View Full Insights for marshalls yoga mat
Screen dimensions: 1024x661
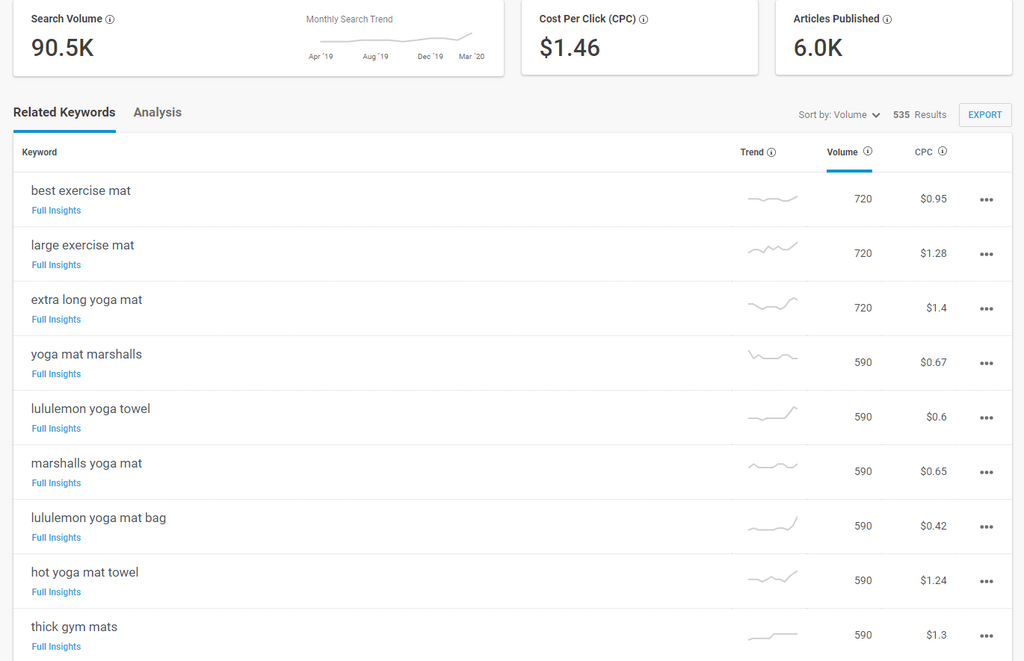click(56, 483)
